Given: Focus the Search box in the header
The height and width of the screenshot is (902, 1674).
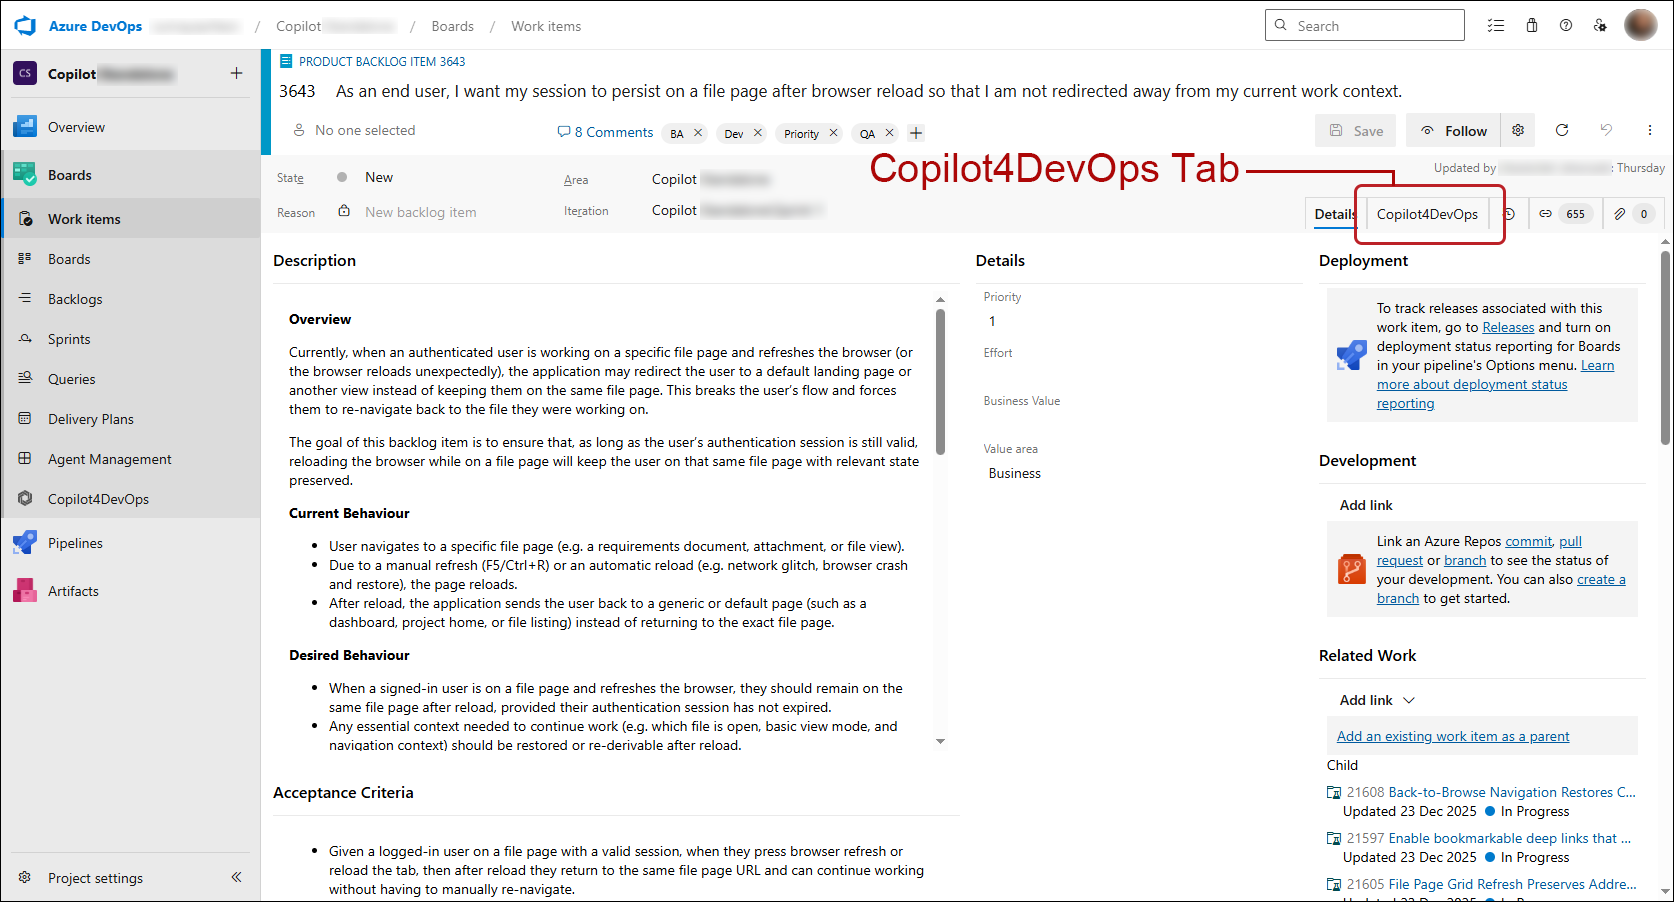Looking at the screenshot, I should [x=1365, y=26].
